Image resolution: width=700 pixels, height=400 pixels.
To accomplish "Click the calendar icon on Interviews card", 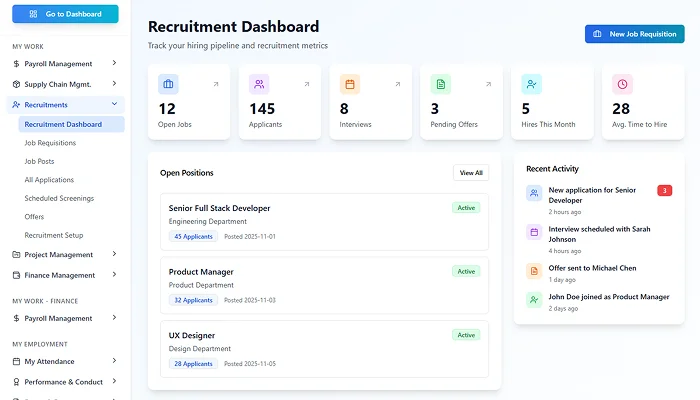I will pyautogui.click(x=349, y=84).
